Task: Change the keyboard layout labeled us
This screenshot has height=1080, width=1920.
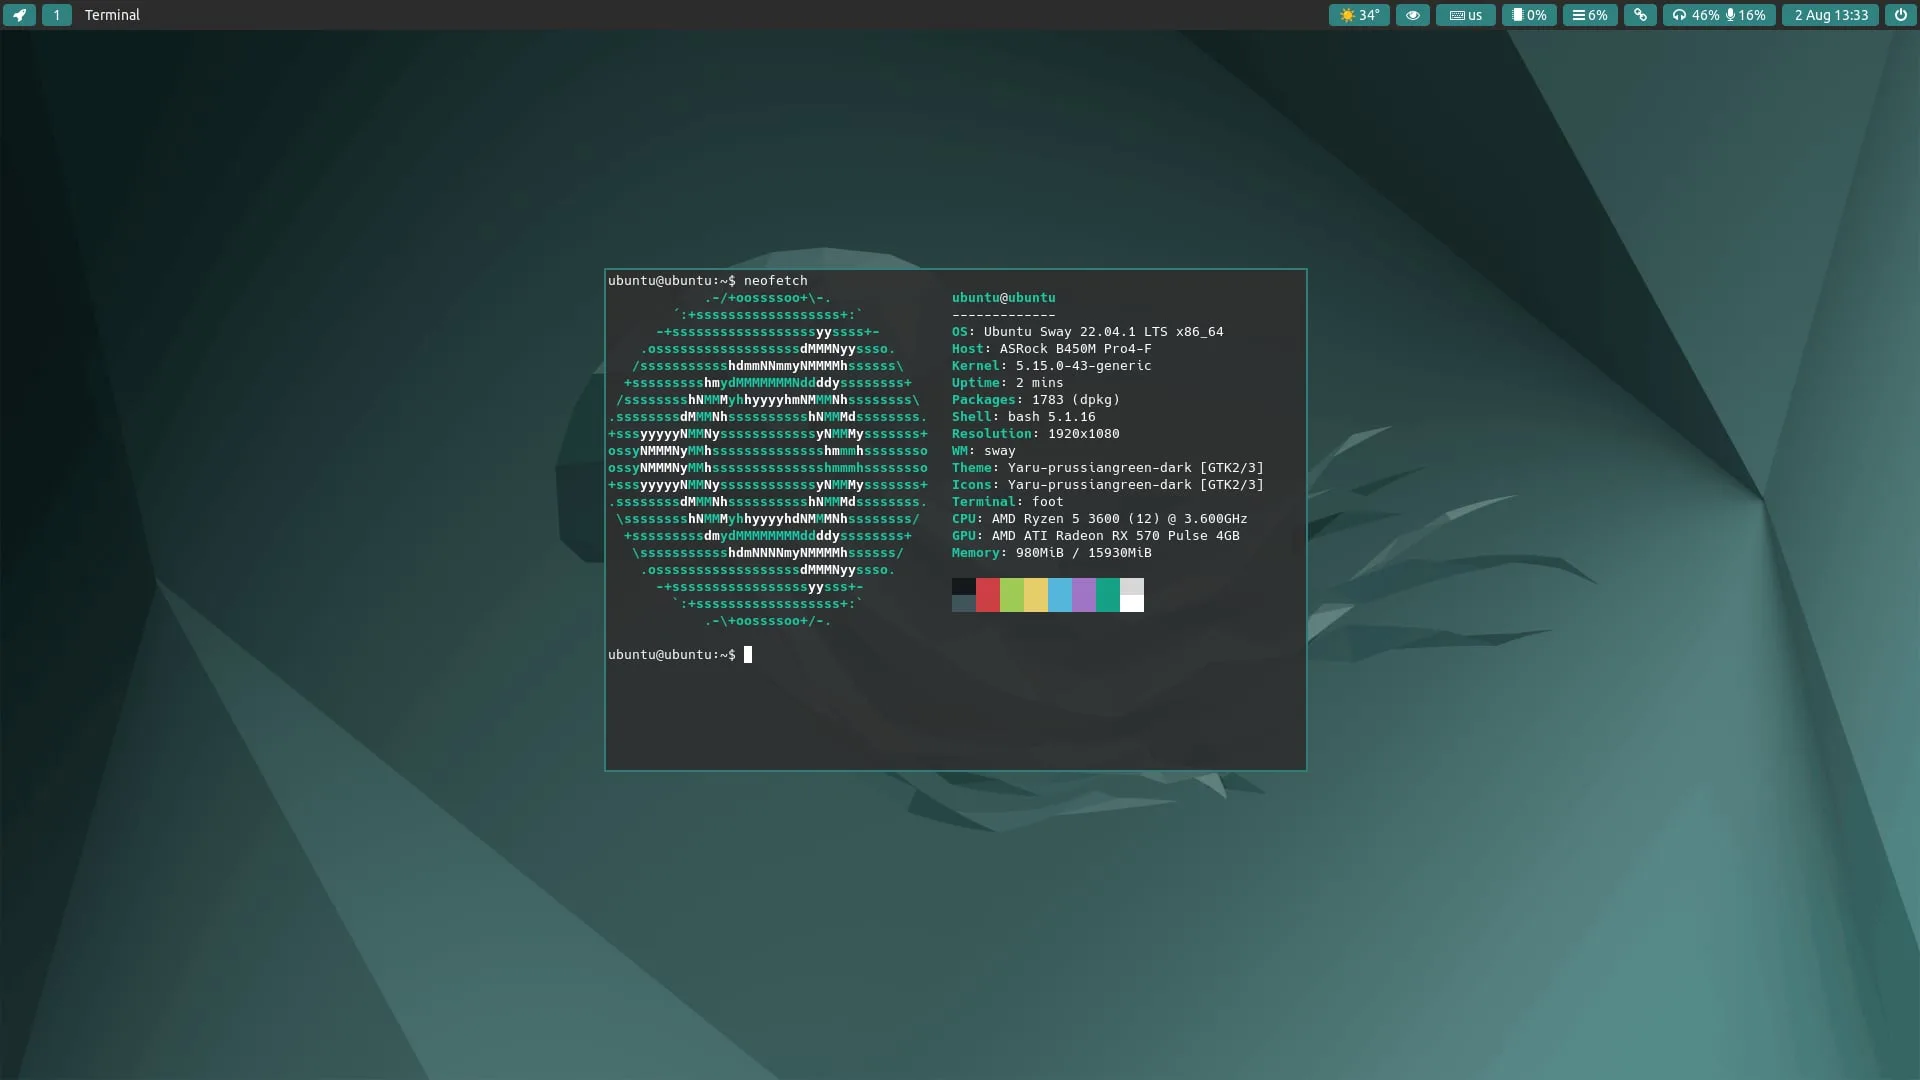Action: (1465, 15)
